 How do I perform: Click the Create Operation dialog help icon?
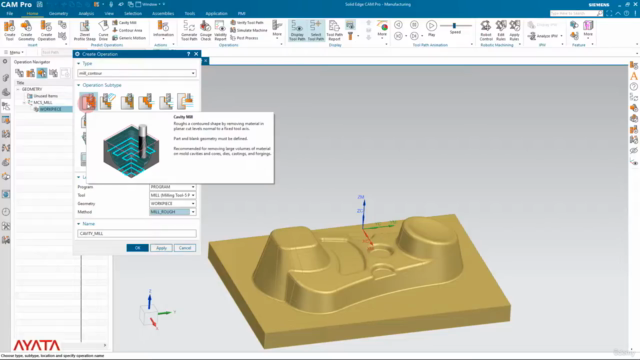click(188, 54)
